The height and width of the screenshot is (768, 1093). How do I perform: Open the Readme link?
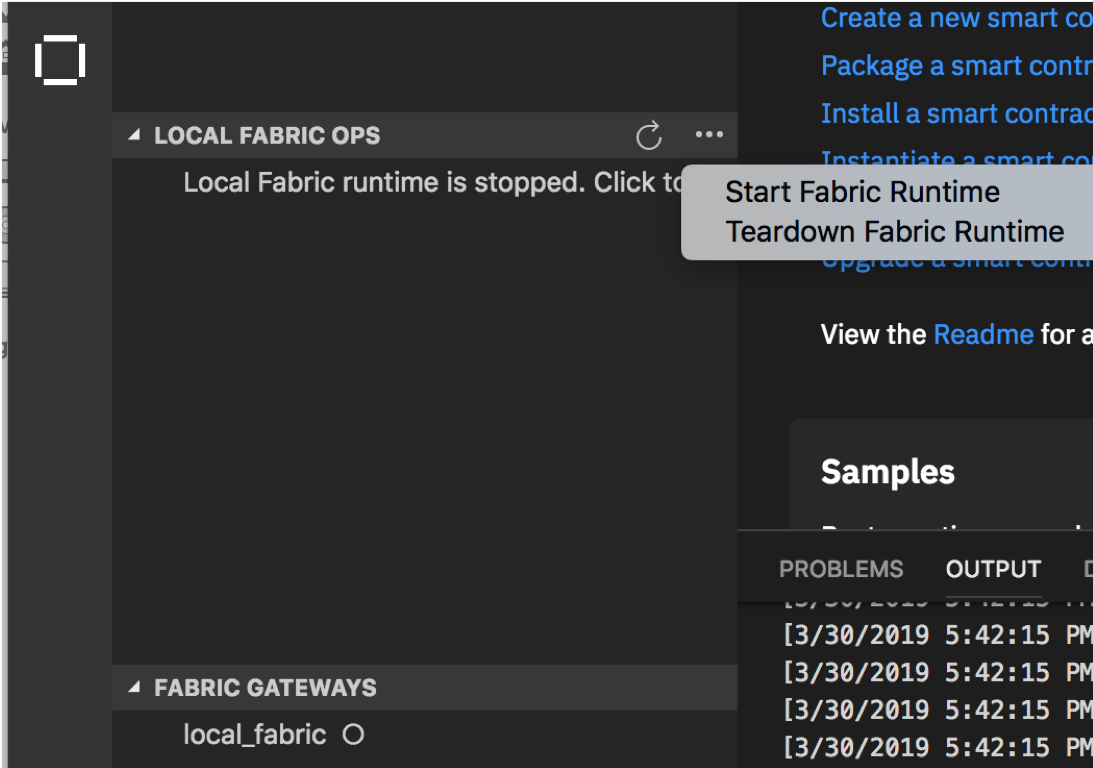click(x=983, y=335)
